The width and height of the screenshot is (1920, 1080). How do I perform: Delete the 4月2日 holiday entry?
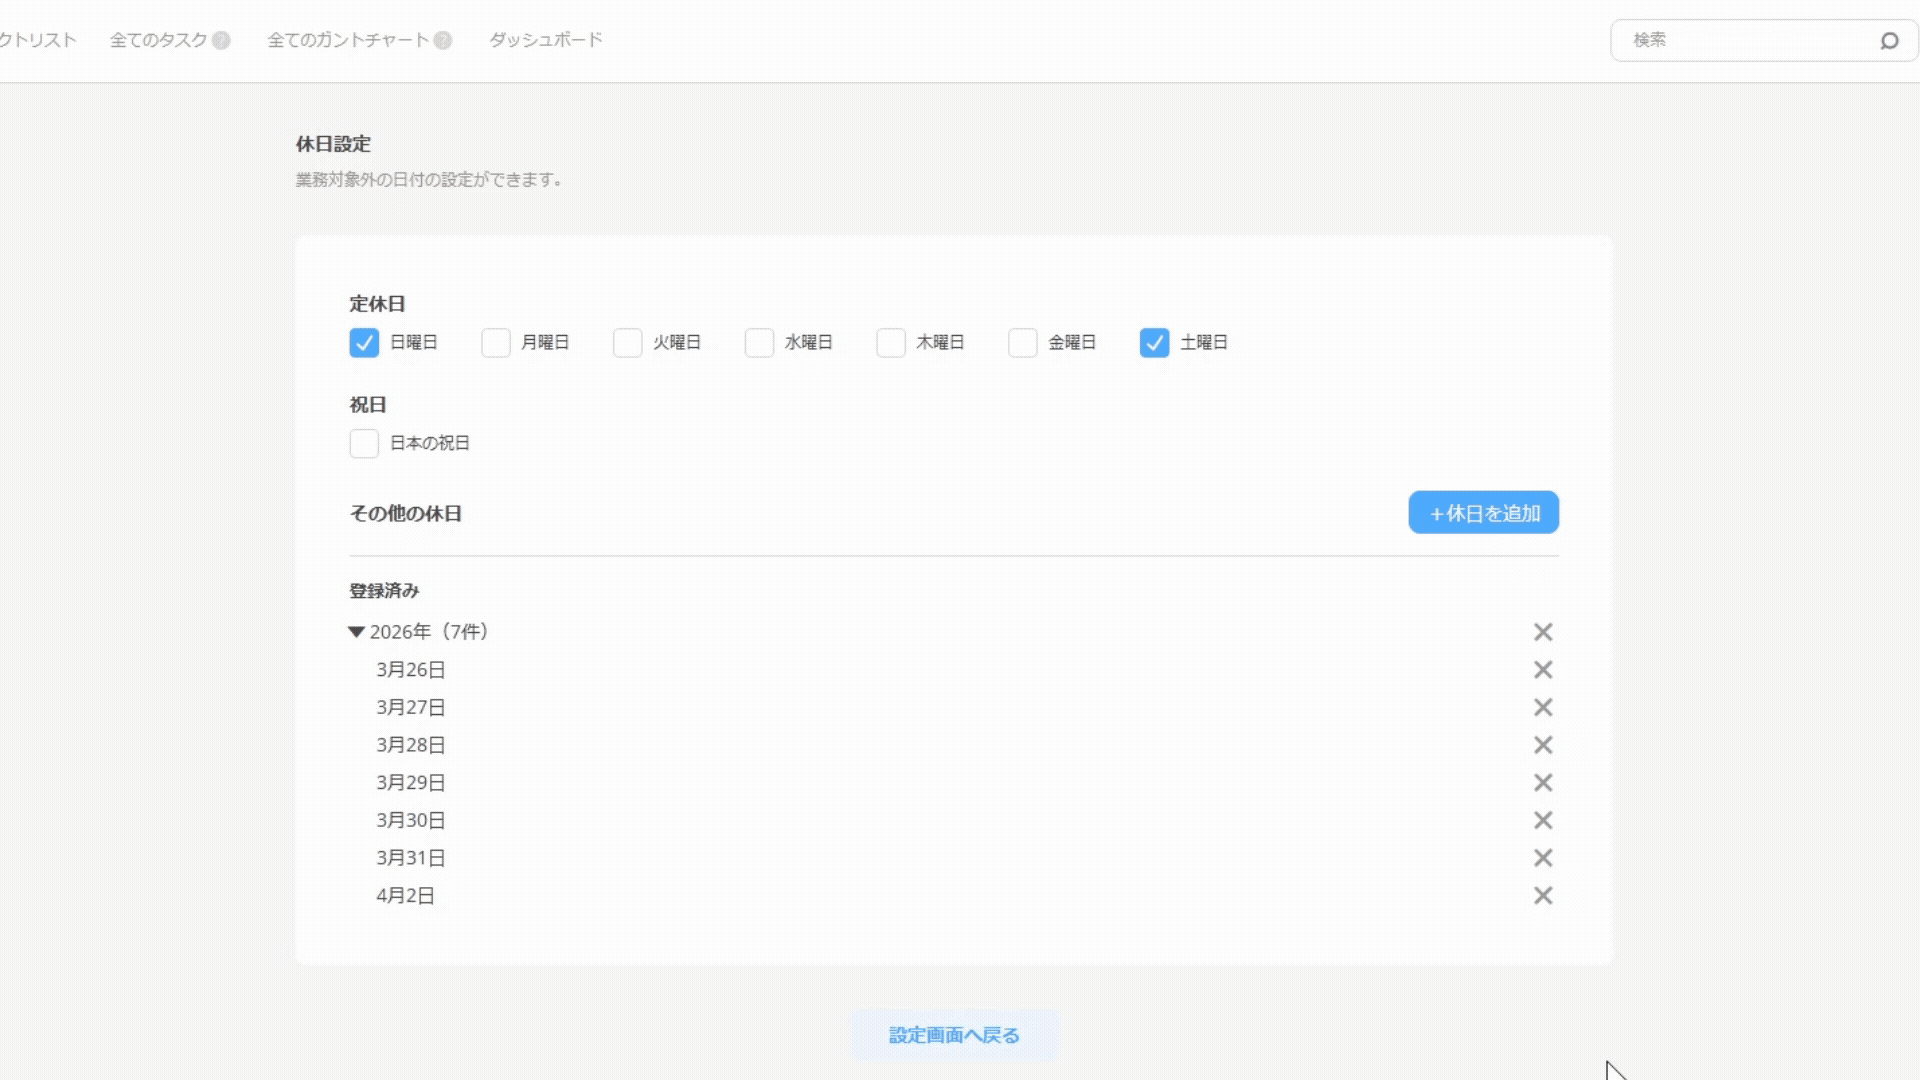[1543, 896]
